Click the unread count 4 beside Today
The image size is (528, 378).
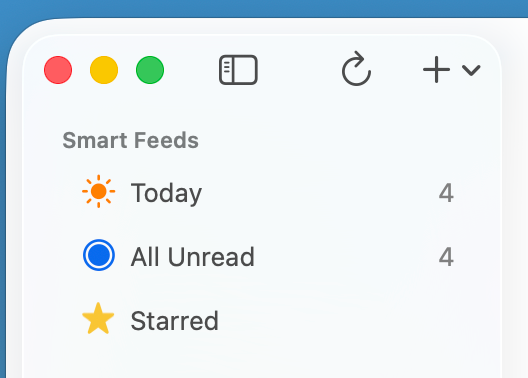coord(446,193)
